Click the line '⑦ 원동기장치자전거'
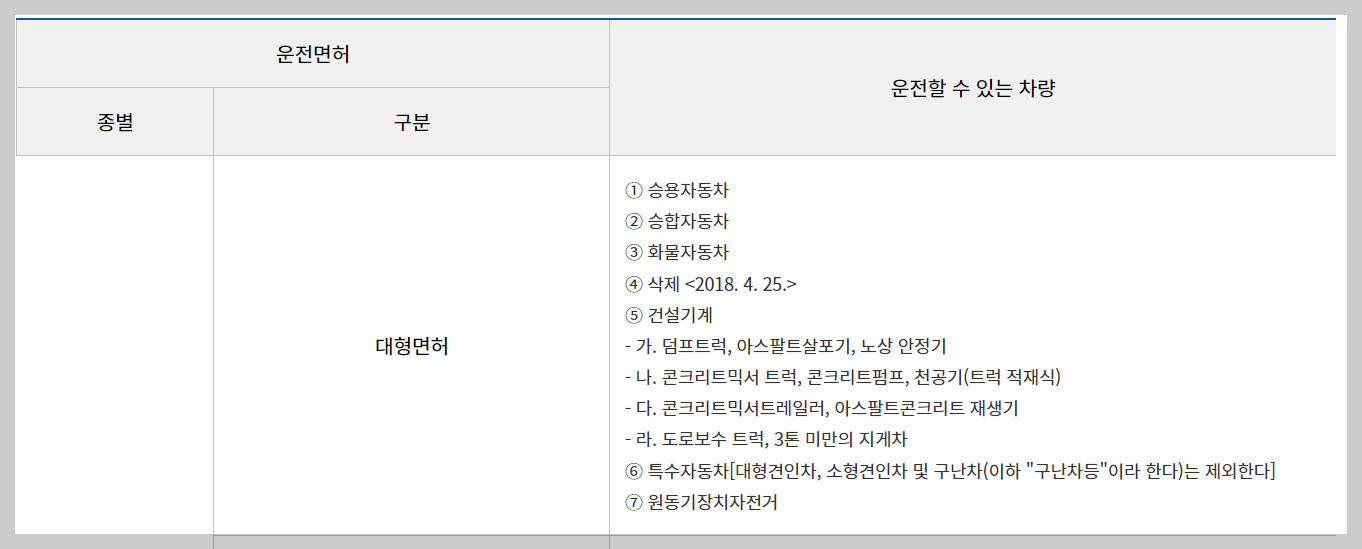 (x=700, y=502)
